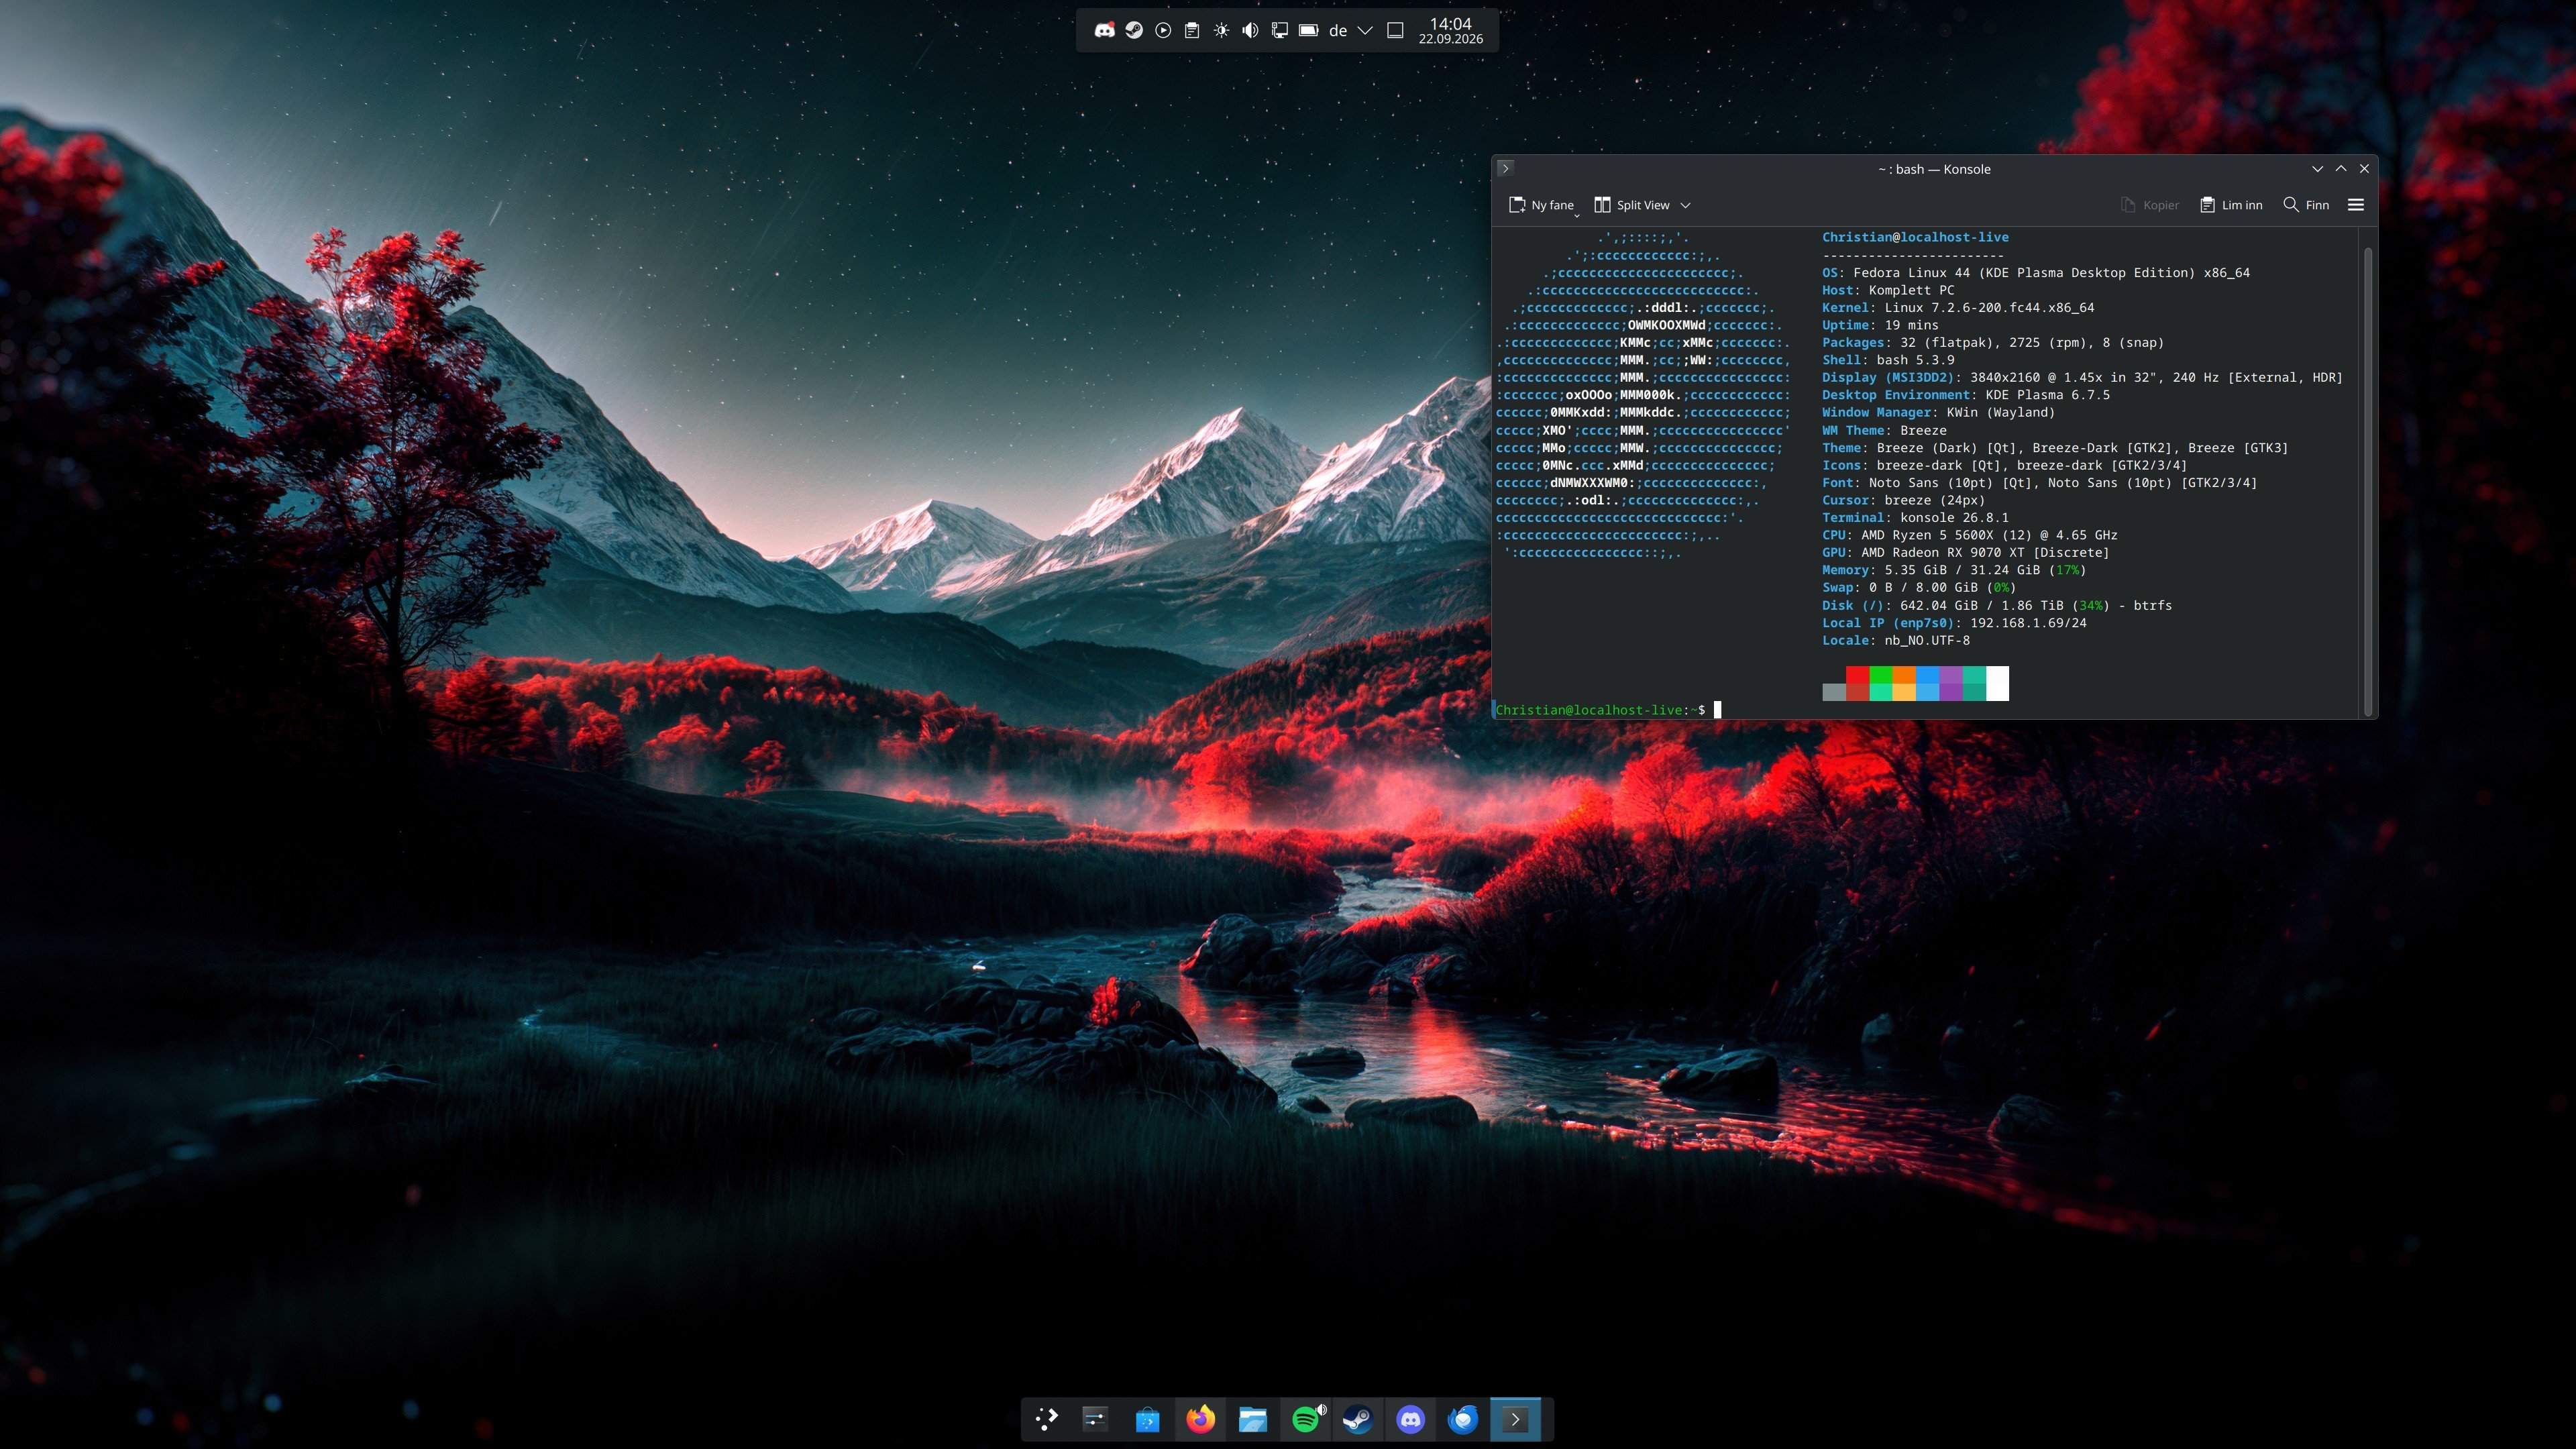The width and height of the screenshot is (2576, 1449).
Task: Open the Dolphin file manager
Action: [1253, 1418]
